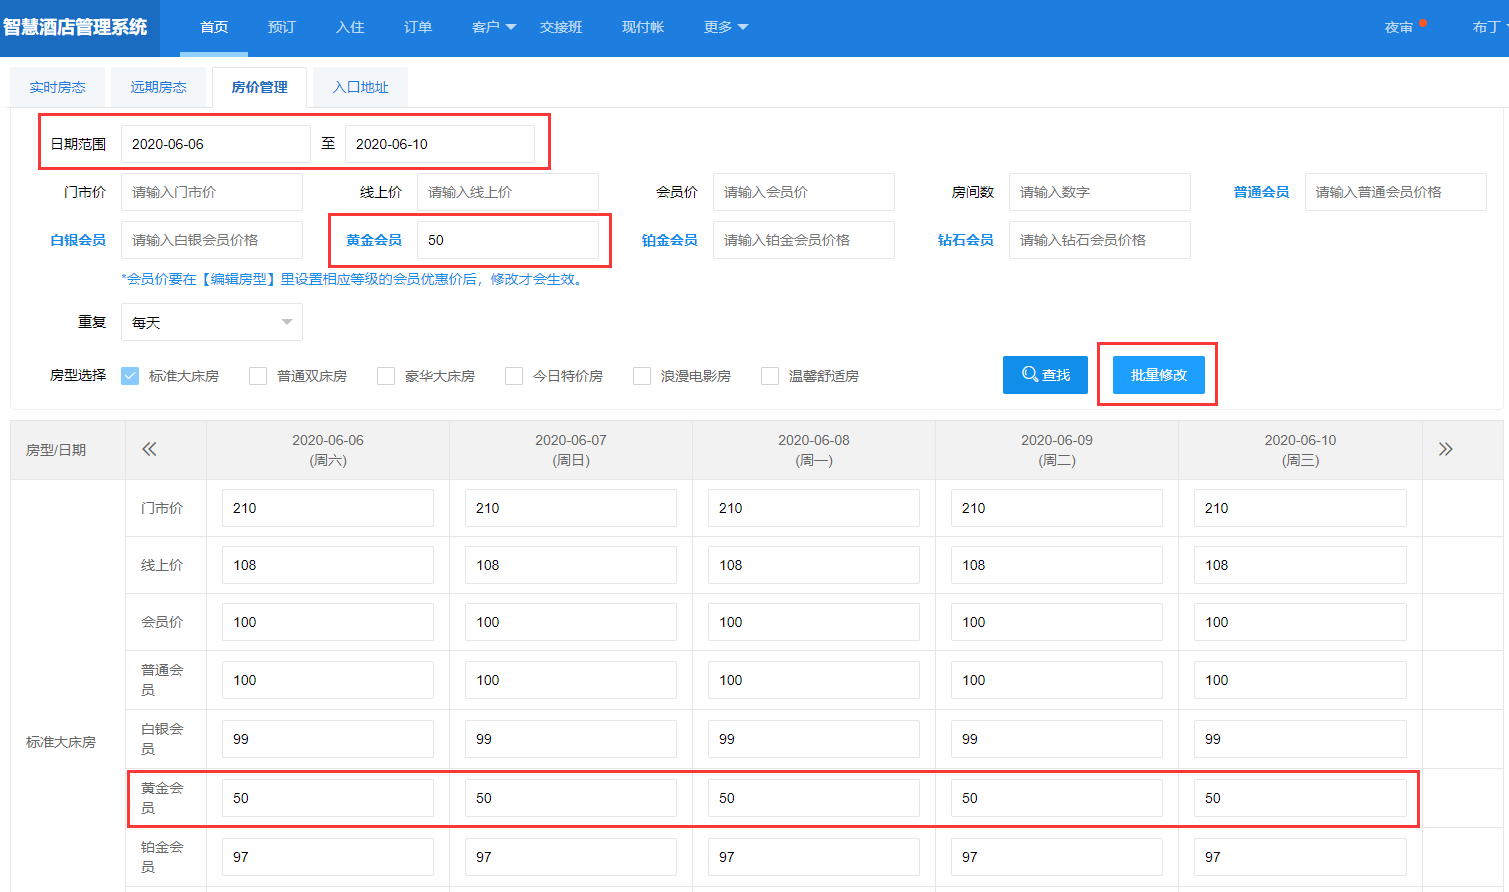Focus the 门市价 batch input
This screenshot has height=892, width=1509.
[x=212, y=192]
